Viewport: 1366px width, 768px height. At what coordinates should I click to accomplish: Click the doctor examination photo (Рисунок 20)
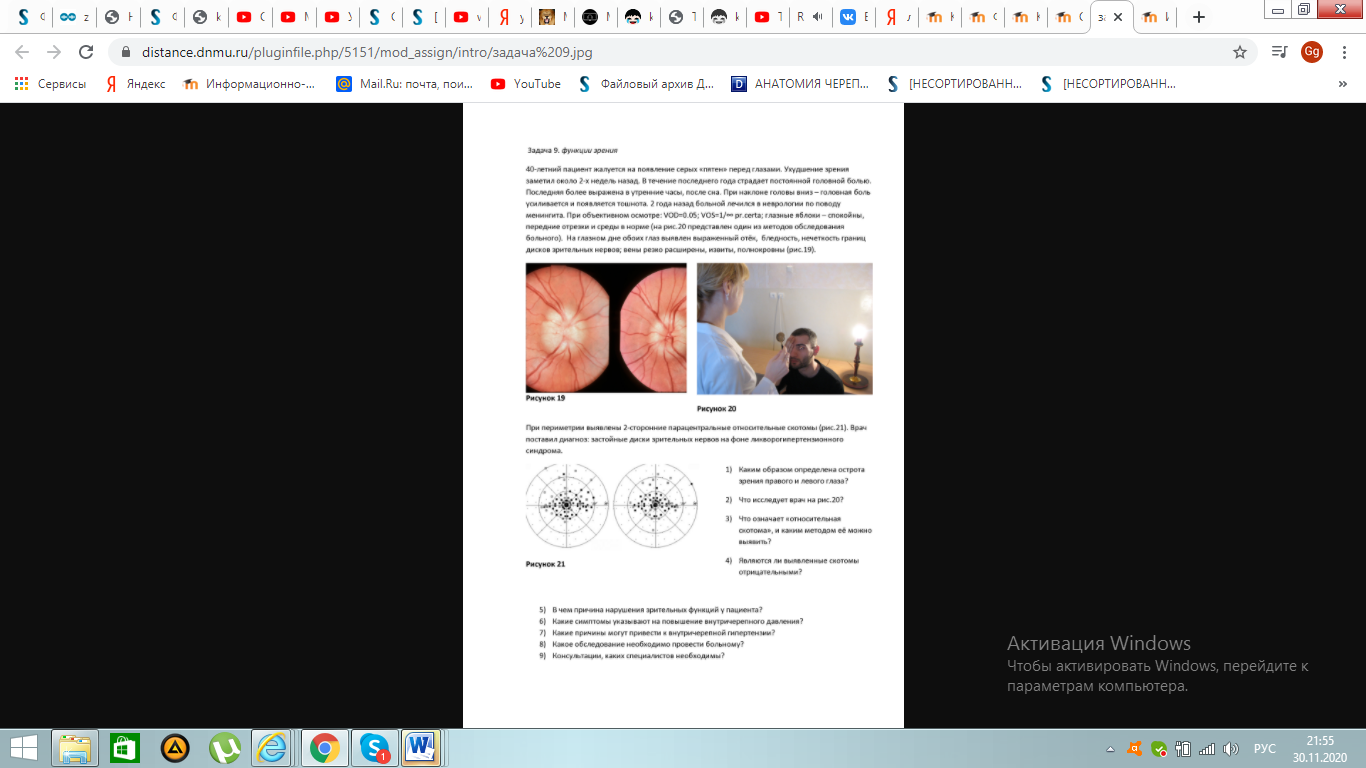click(784, 328)
